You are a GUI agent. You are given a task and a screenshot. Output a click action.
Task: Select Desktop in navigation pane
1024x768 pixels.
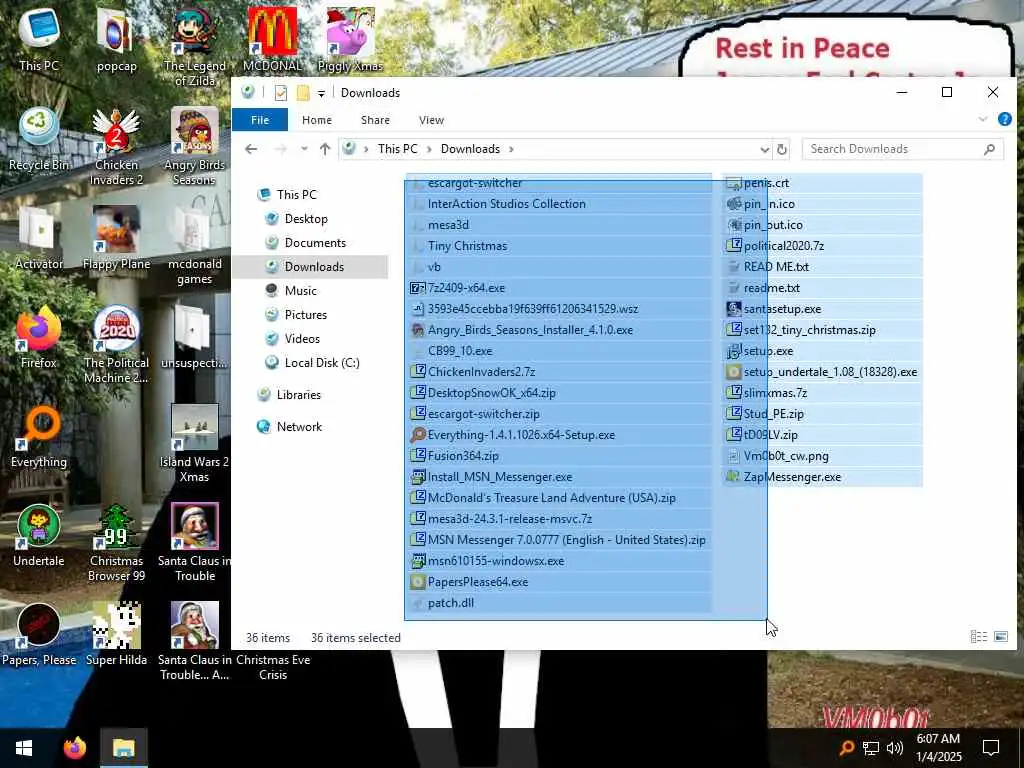pyautogui.click(x=306, y=219)
